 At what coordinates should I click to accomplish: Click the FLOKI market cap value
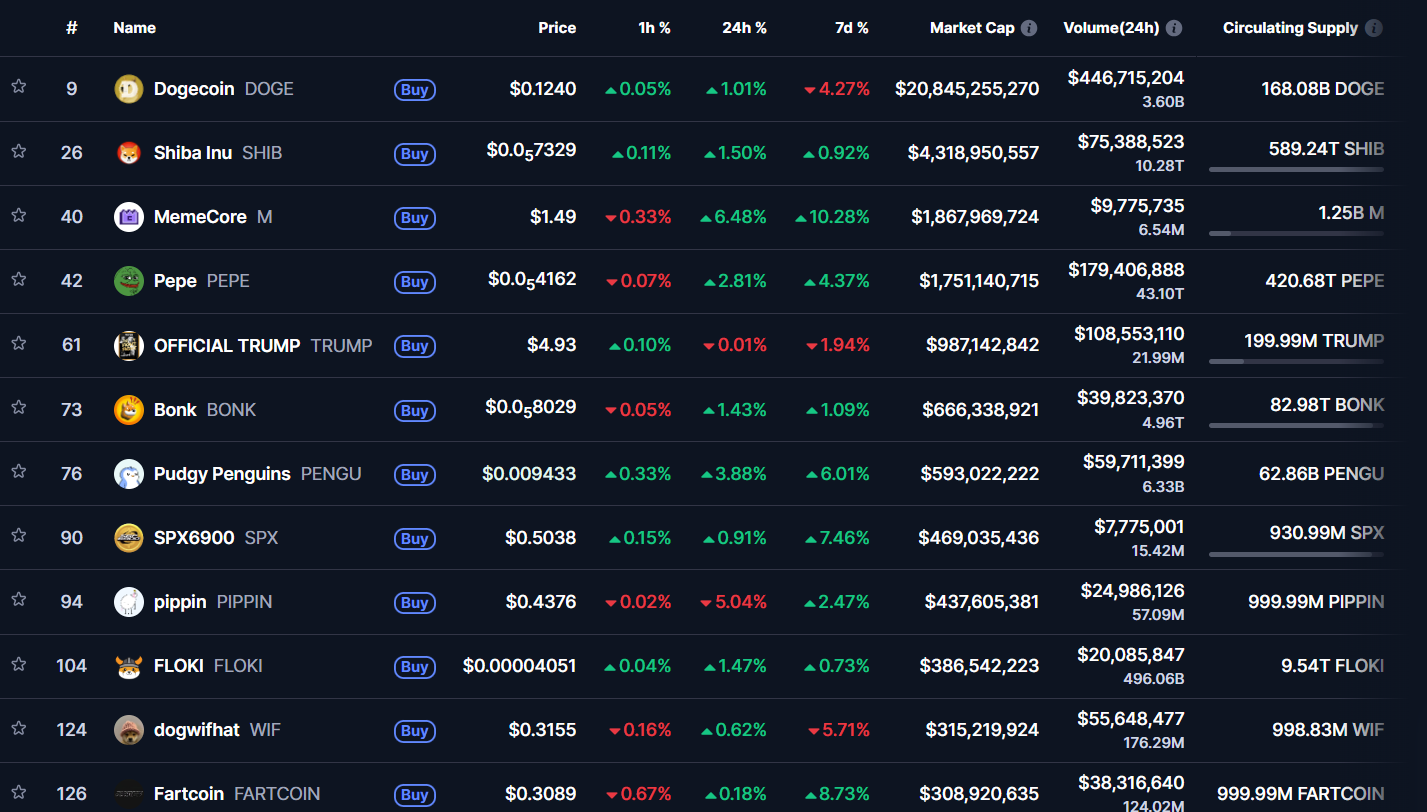click(979, 666)
